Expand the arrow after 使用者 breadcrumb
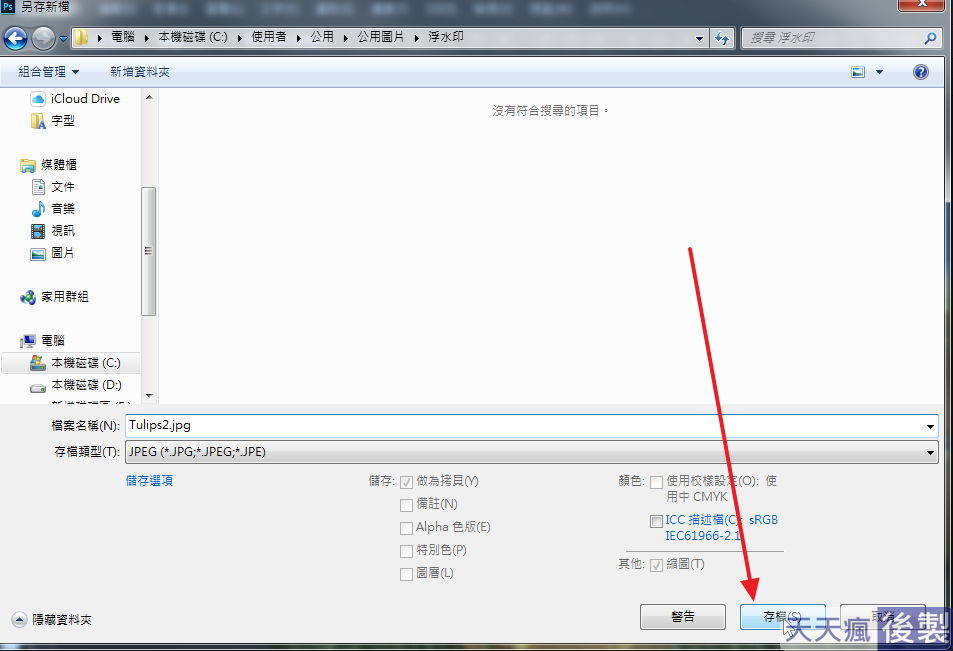953x651 pixels. pos(298,38)
